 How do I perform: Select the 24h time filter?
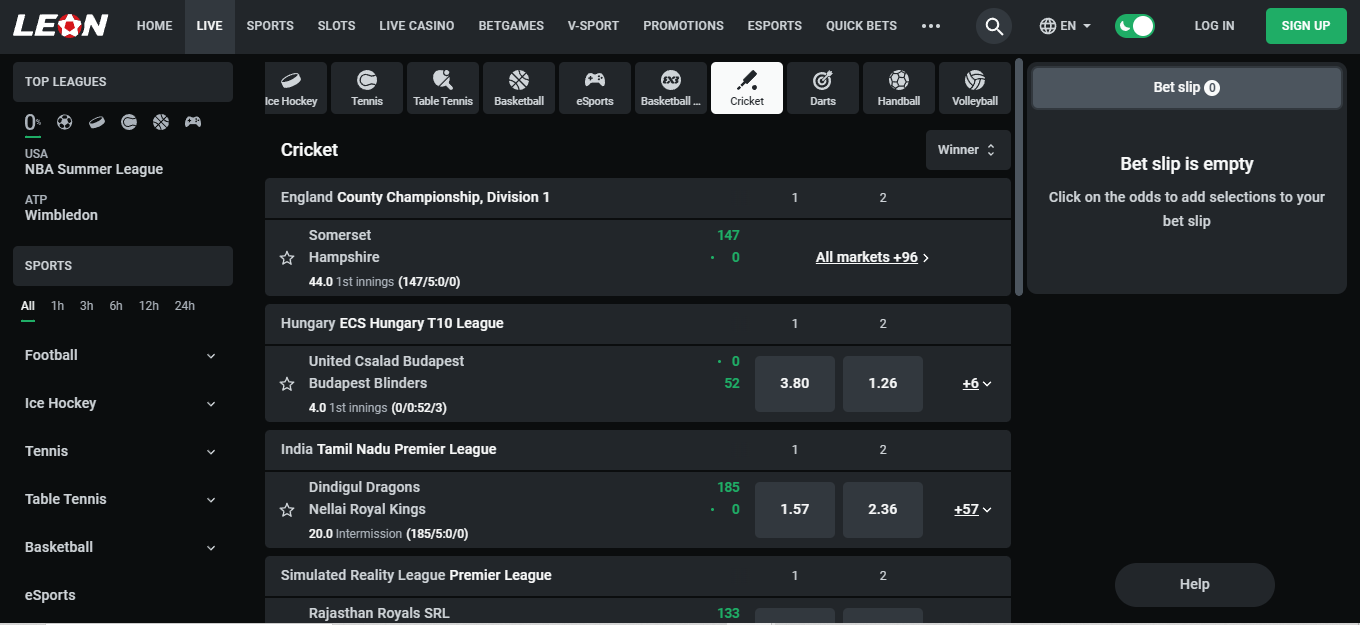click(x=185, y=306)
